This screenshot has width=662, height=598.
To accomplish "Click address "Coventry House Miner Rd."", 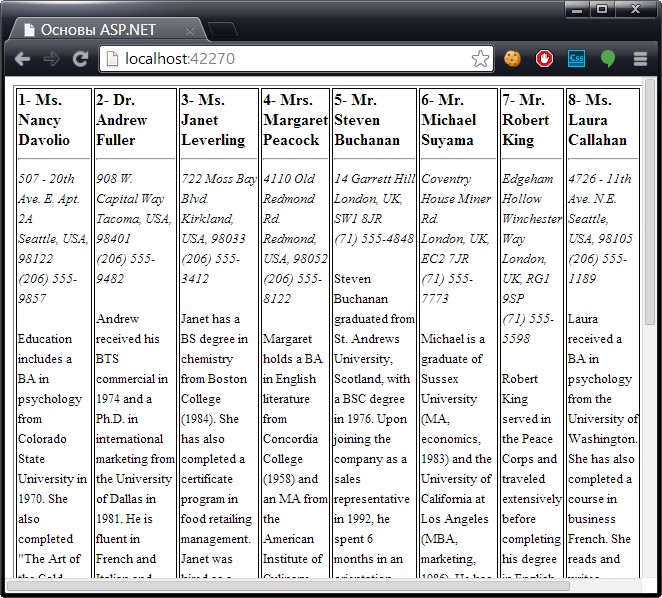I will pyautogui.click(x=456, y=198).
